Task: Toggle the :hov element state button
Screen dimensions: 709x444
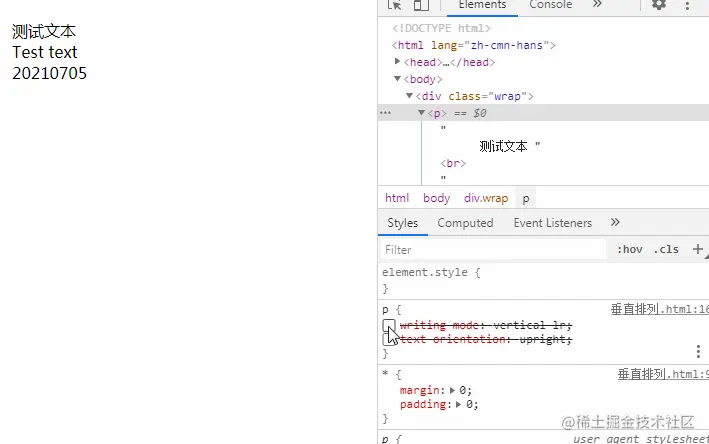Action: [x=629, y=249]
